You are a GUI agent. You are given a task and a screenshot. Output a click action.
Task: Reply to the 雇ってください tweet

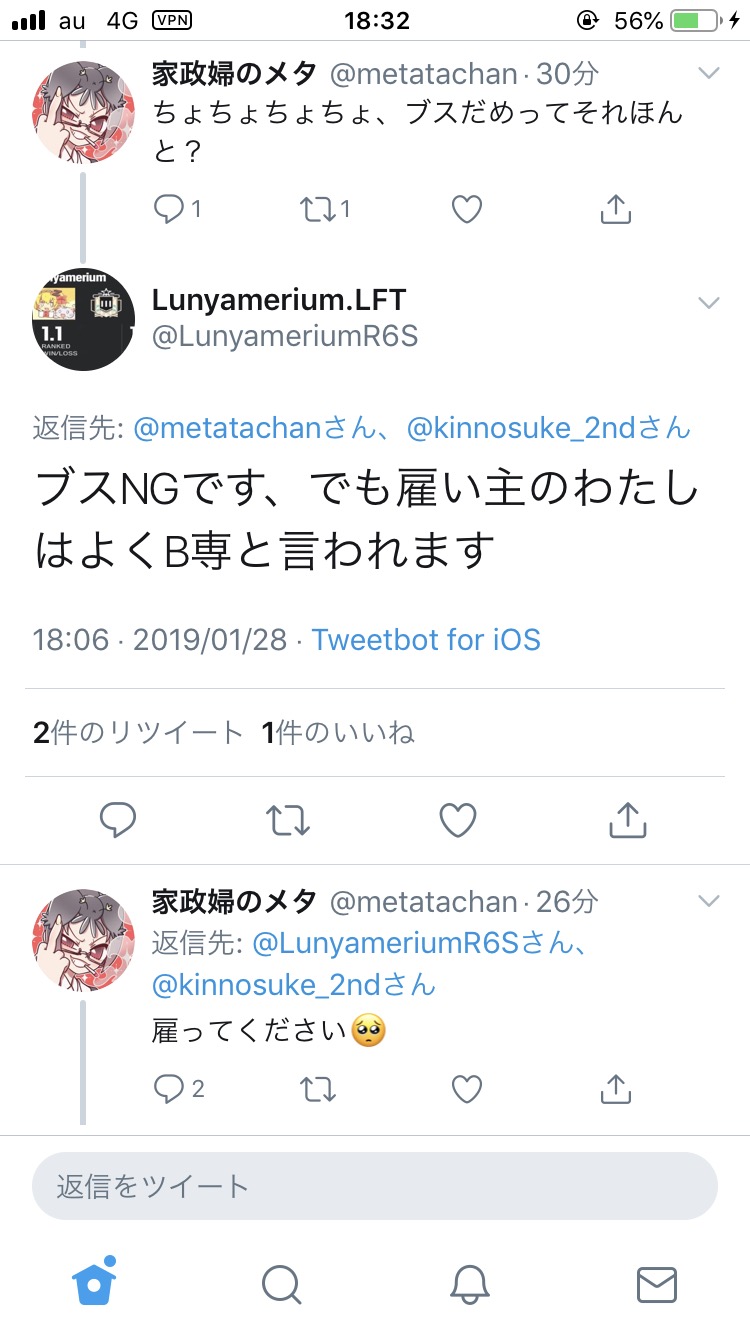pos(170,1088)
